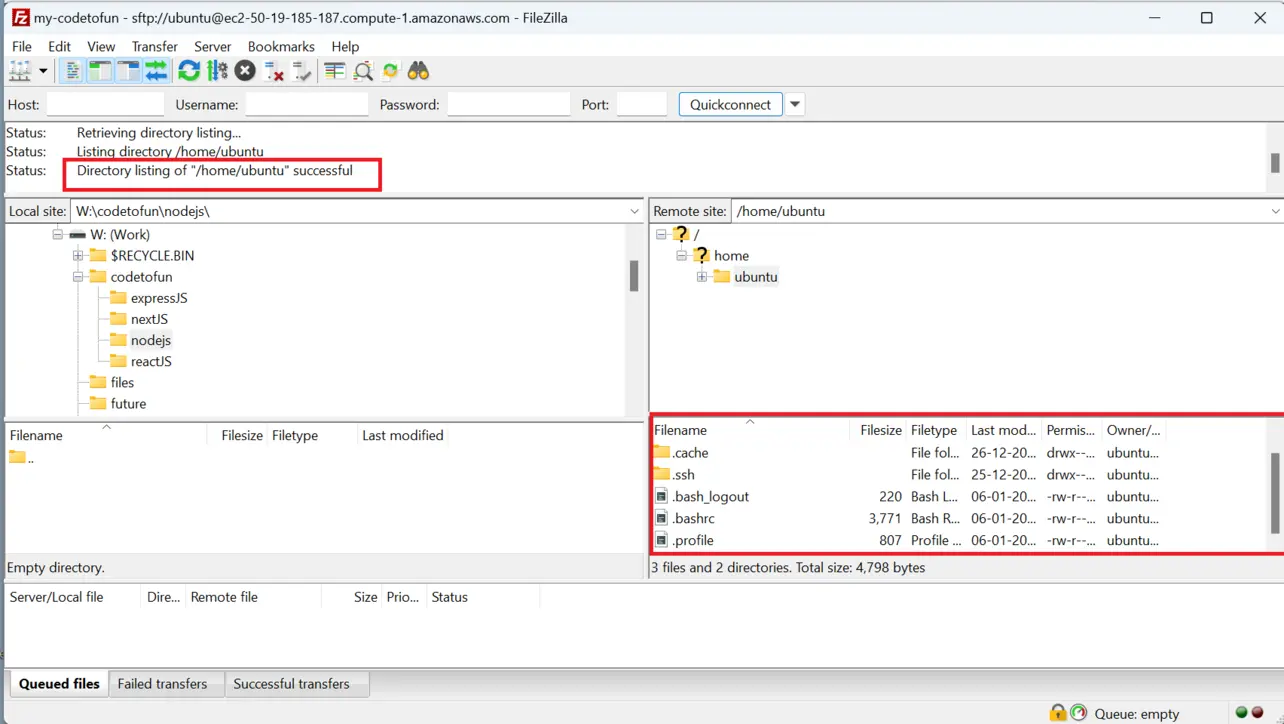The image size is (1284, 724).
Task: Expand the remote ubuntu folder node
Action: (702, 277)
